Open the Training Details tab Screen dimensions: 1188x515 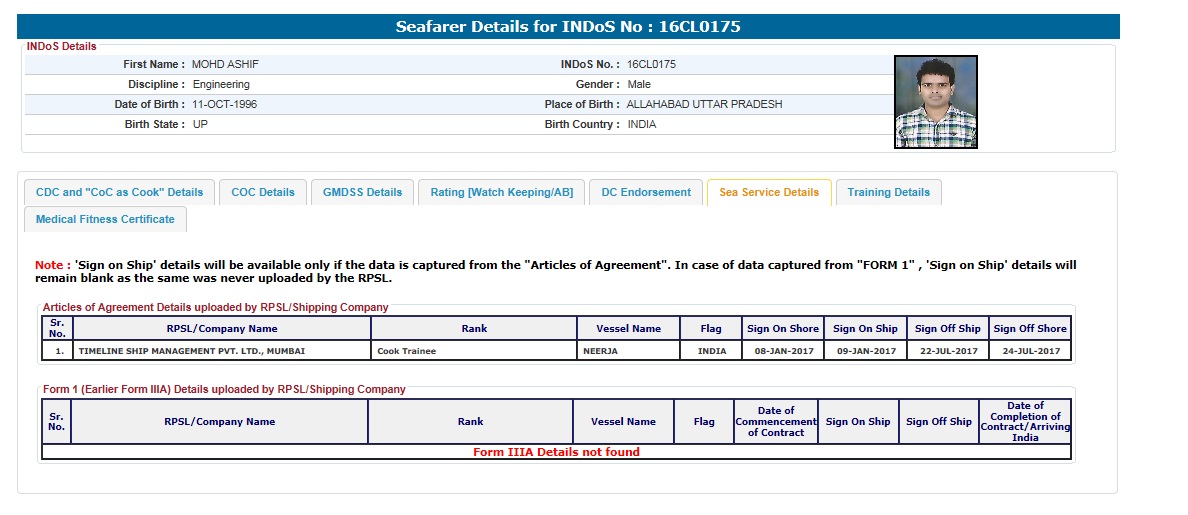point(888,192)
